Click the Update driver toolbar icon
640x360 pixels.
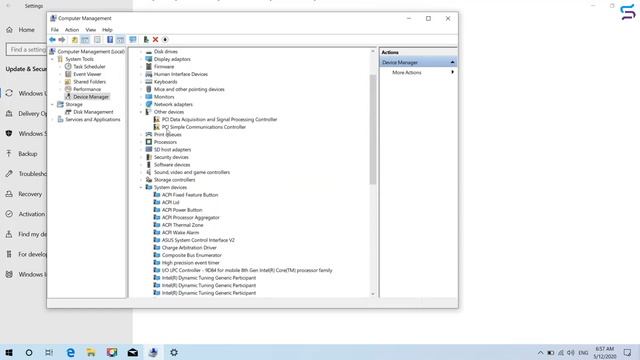click(146, 40)
